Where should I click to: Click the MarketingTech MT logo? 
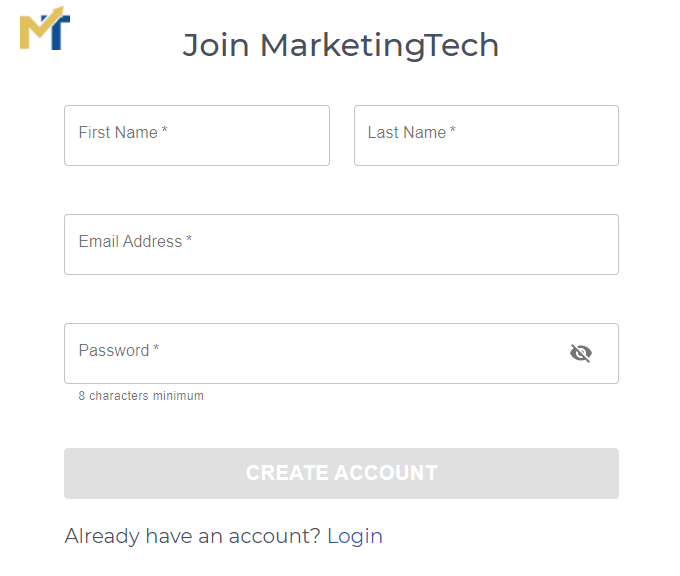(x=45, y=28)
